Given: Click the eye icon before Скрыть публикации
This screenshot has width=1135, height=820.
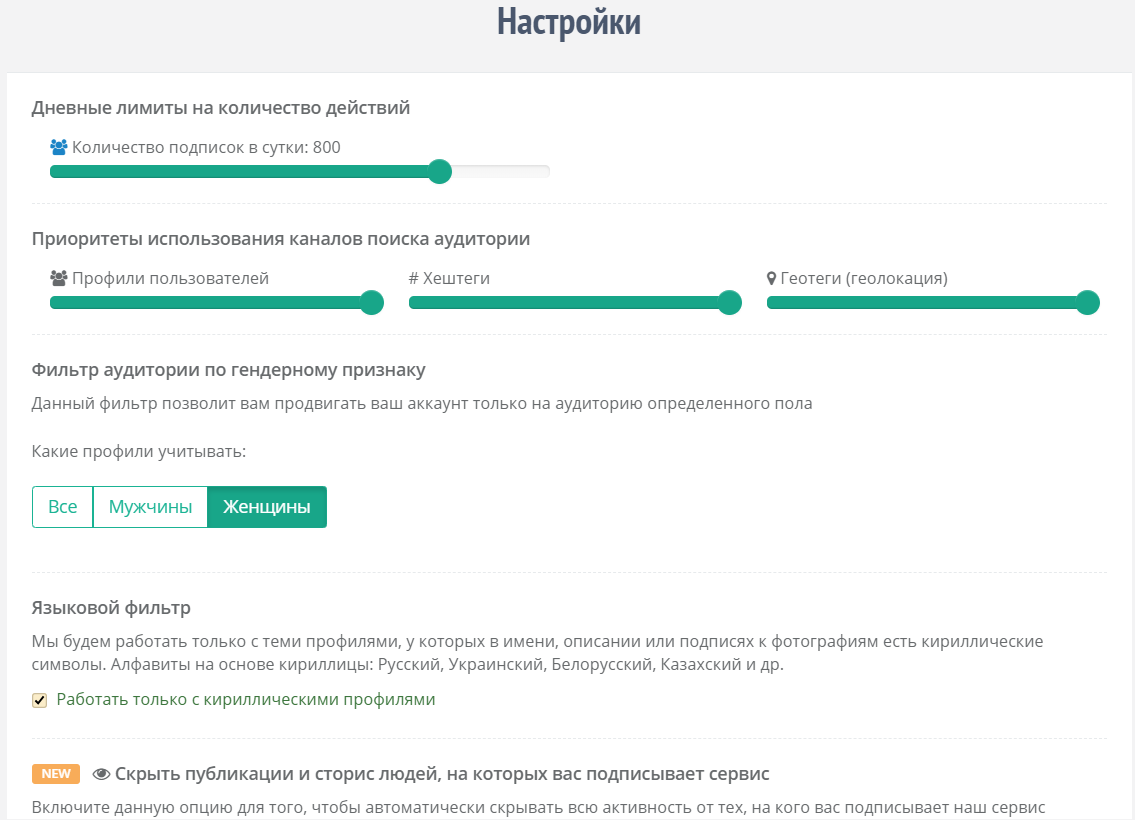Looking at the screenshot, I should pos(101,774).
